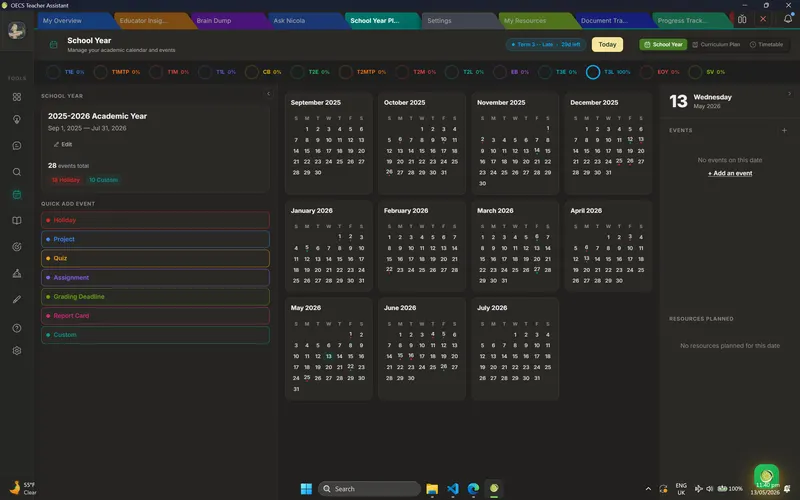Switch to Curriculum Plan view
Viewport: 800px width, 500px height.
(x=716, y=44)
